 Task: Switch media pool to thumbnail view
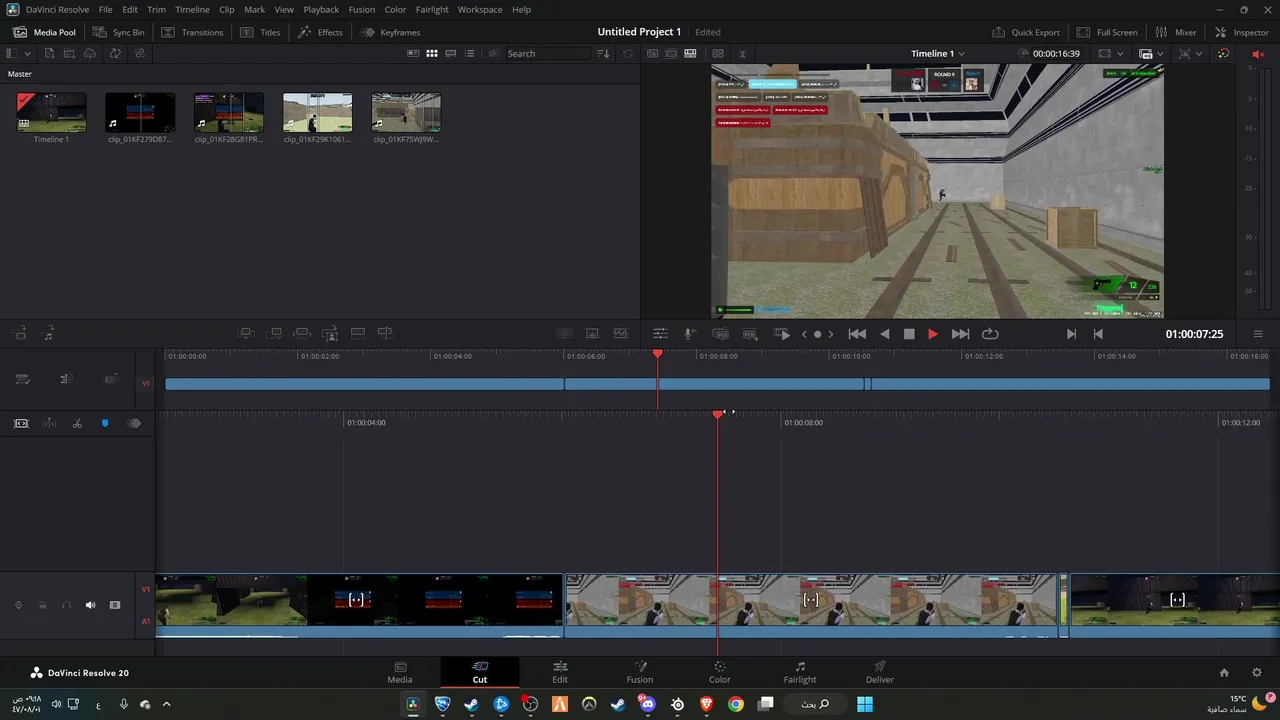tap(432, 54)
